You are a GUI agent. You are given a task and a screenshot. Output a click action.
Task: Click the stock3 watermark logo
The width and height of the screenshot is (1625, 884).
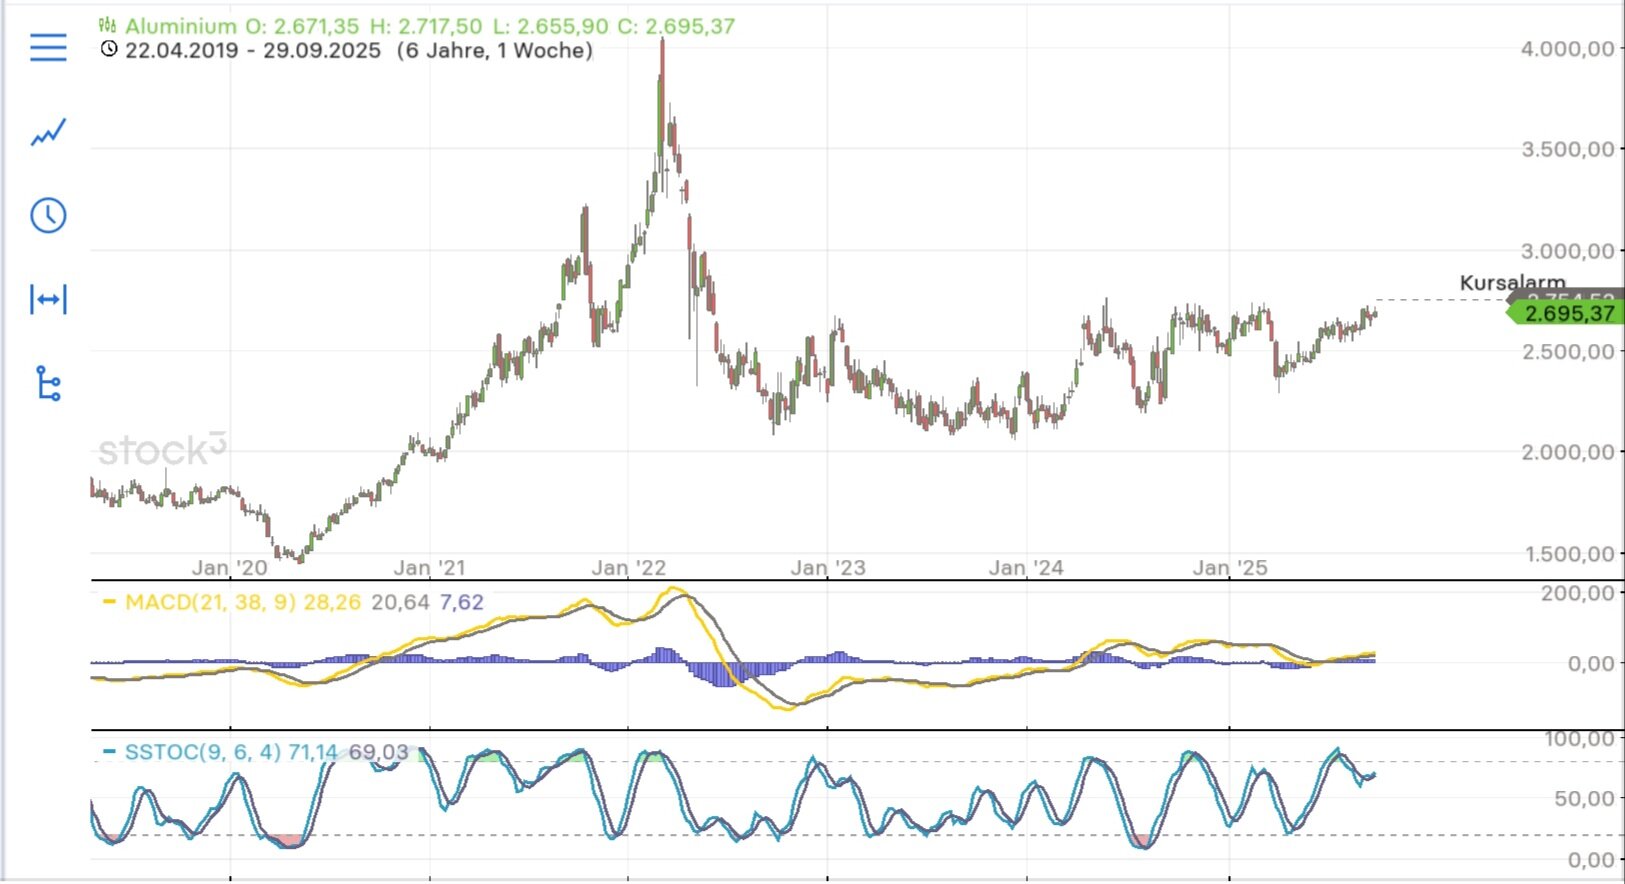pyautogui.click(x=162, y=450)
